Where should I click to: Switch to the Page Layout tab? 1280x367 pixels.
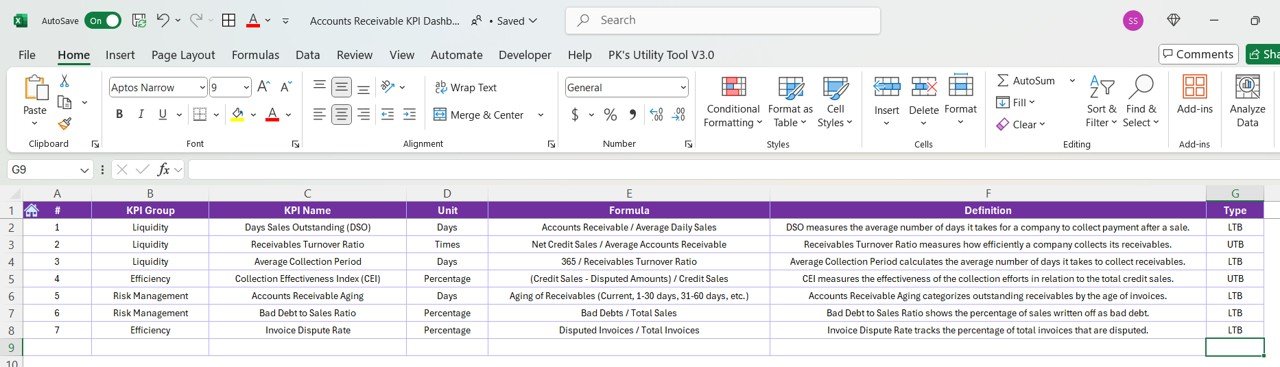(x=183, y=55)
